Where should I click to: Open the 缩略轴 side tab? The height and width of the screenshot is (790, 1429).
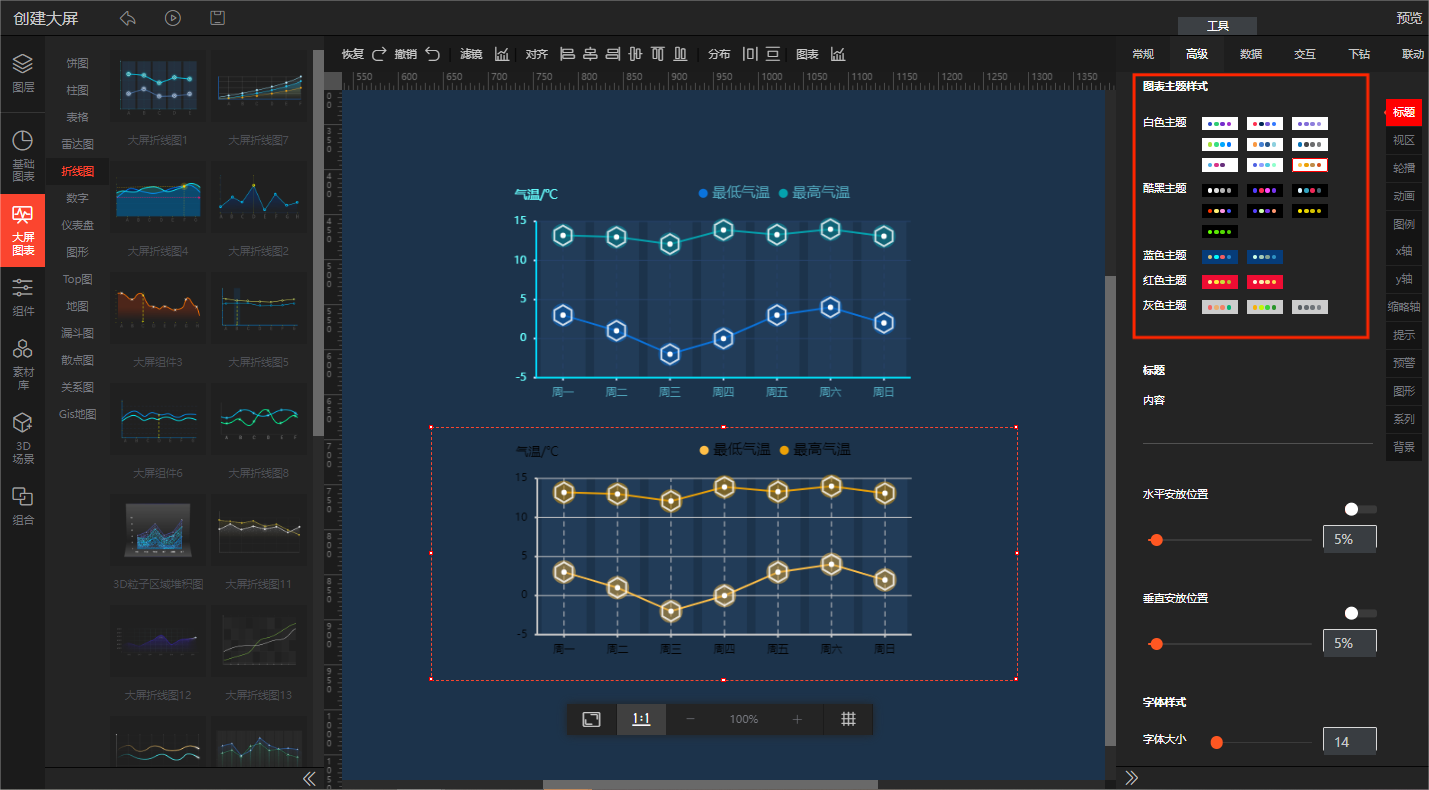1404,307
